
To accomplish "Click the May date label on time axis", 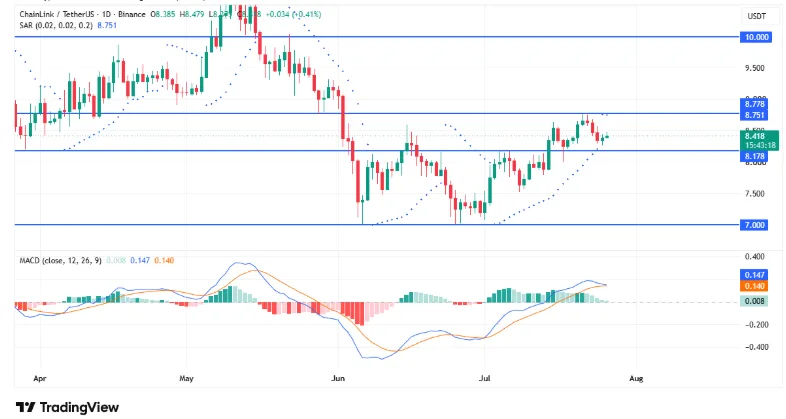I will point(186,378).
